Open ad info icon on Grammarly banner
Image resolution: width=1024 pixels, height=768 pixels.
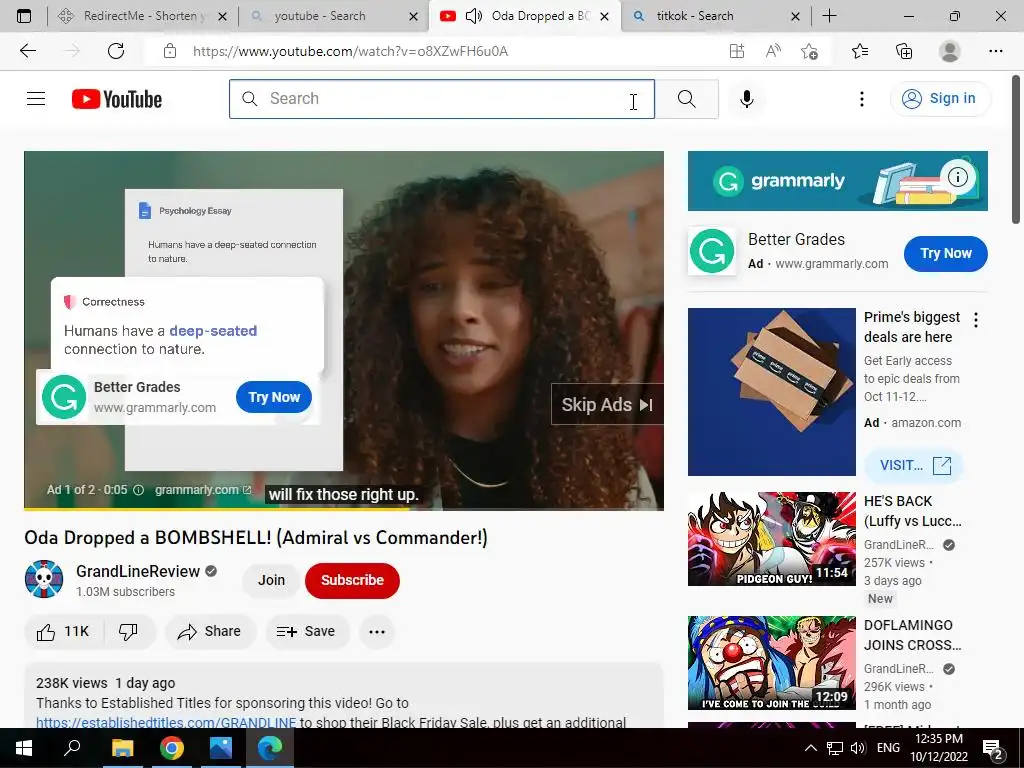point(957,176)
